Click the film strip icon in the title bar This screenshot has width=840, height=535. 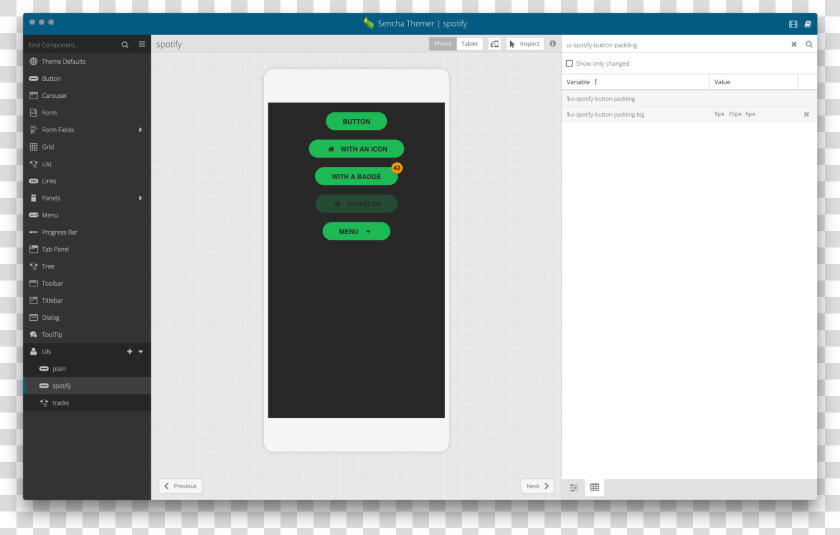coord(793,24)
